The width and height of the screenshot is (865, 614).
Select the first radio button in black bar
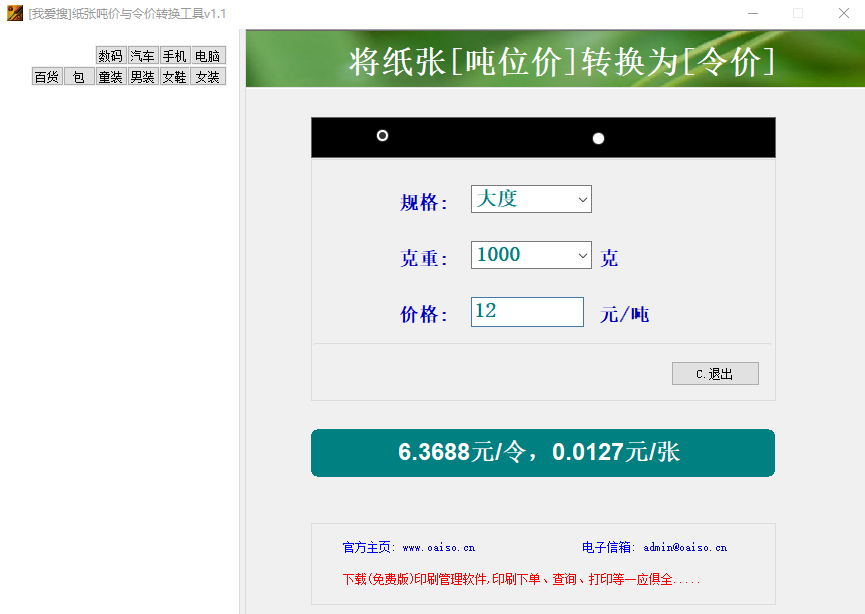(x=382, y=136)
